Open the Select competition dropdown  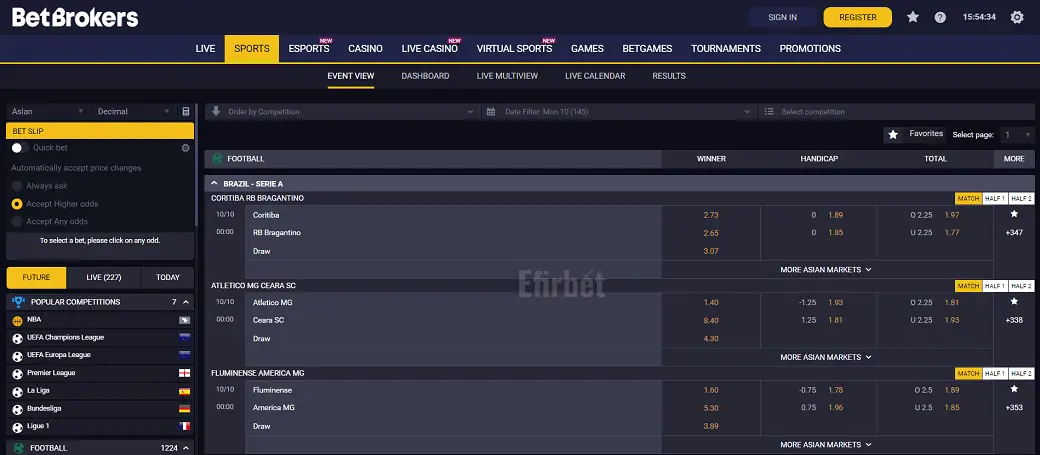click(x=897, y=111)
